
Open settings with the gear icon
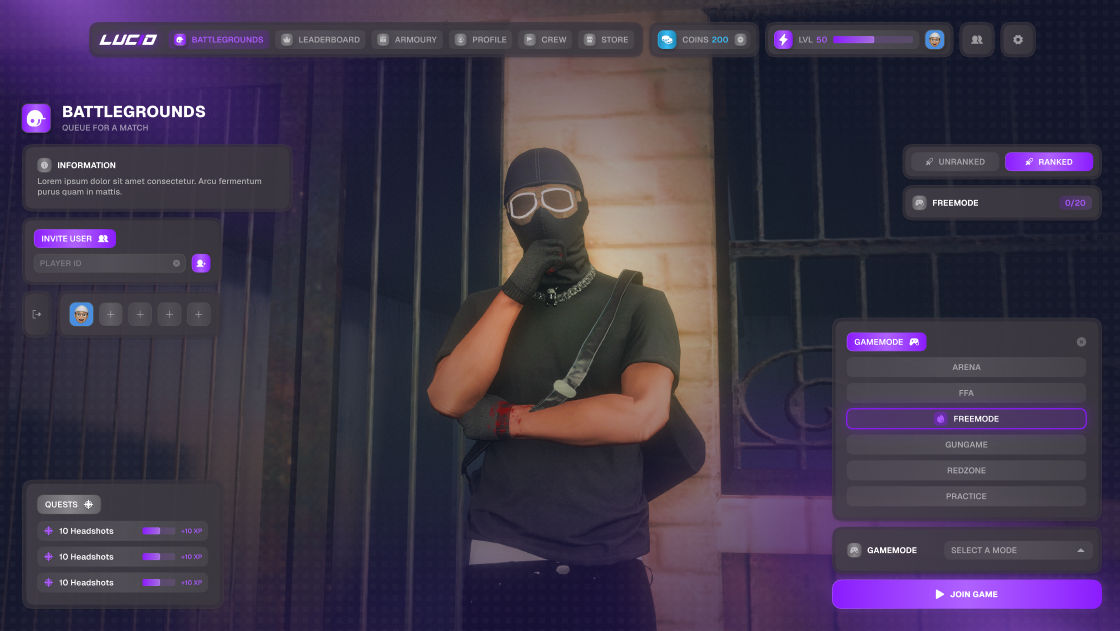point(1018,40)
